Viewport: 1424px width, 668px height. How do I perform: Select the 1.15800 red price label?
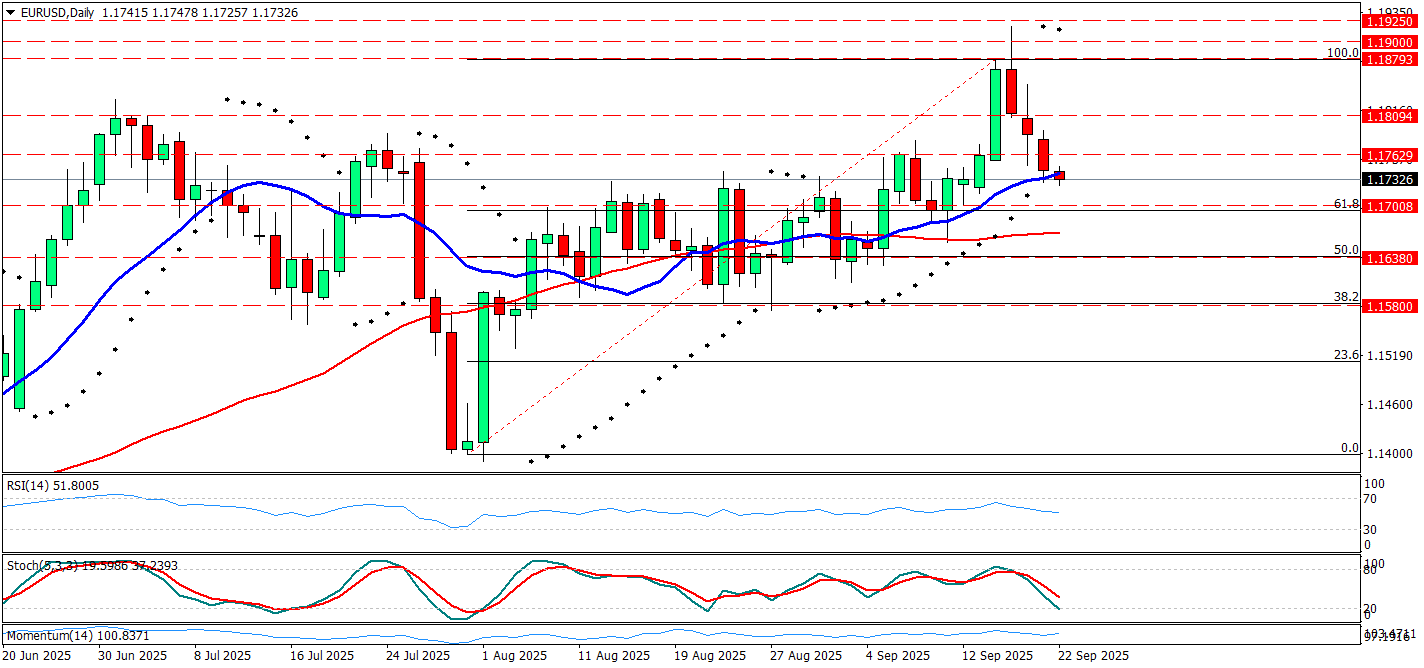[1389, 305]
